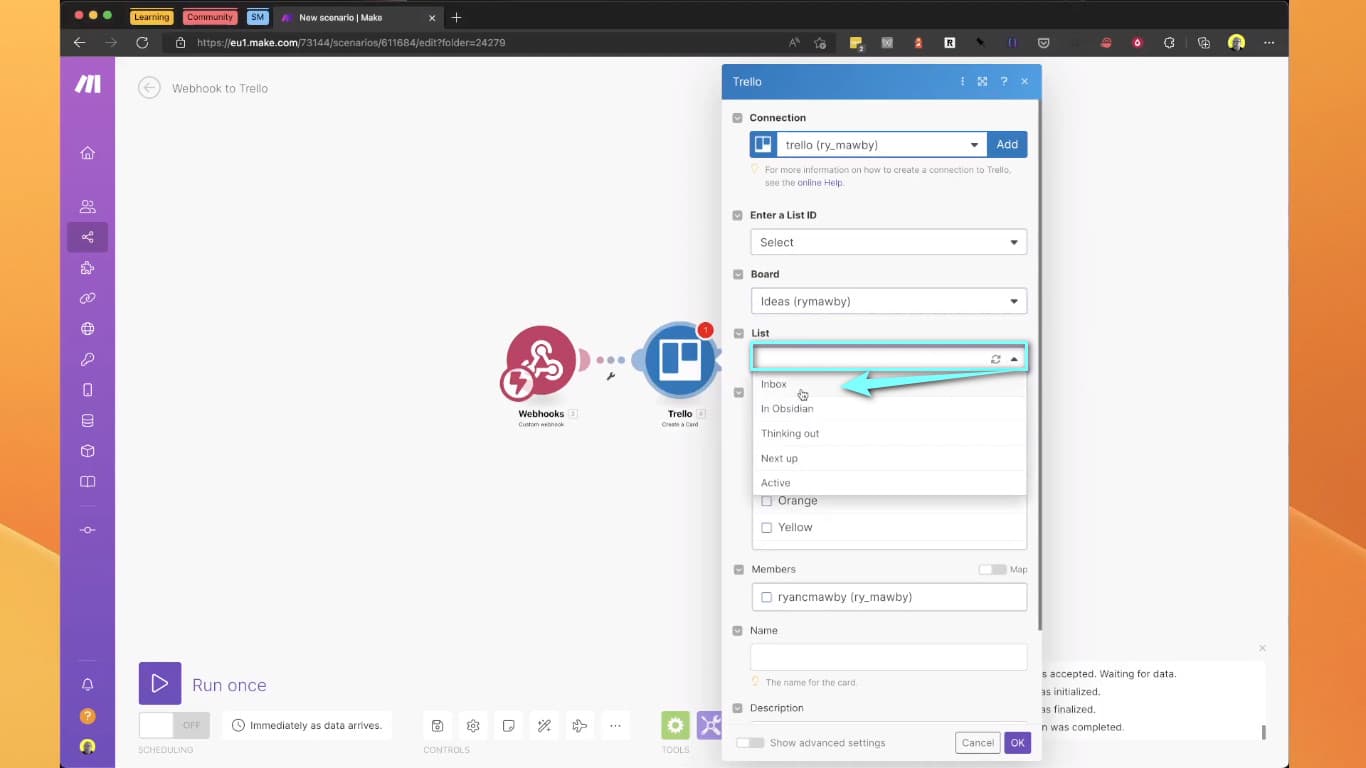1366x768 pixels.
Task: Open the Enter a List ID dropdown
Action: [x=888, y=242]
